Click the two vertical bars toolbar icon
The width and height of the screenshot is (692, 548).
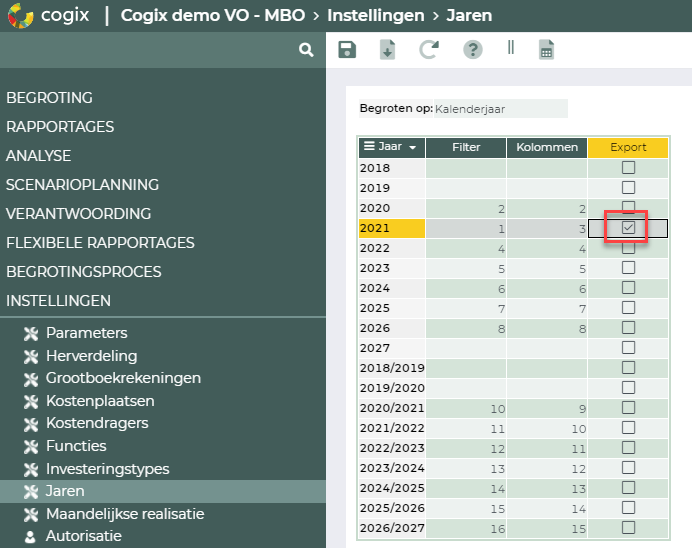tap(511, 47)
